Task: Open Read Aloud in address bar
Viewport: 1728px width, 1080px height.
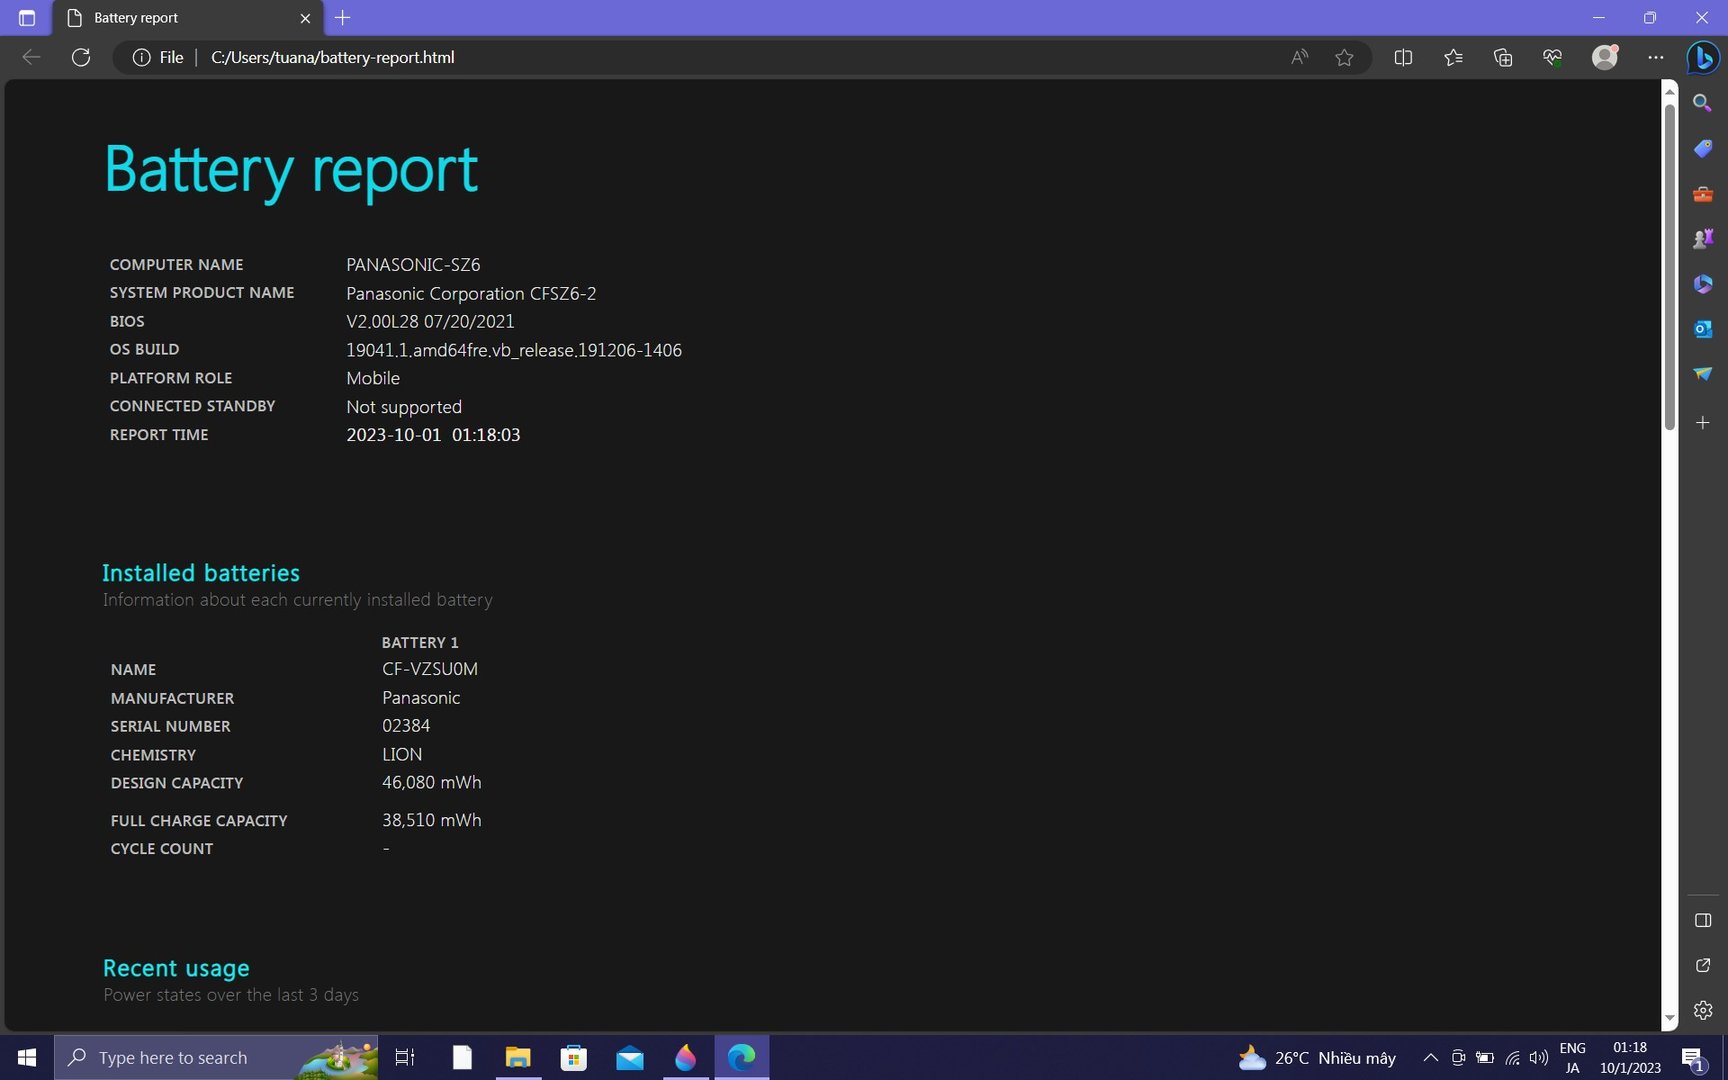Action: [x=1299, y=58]
